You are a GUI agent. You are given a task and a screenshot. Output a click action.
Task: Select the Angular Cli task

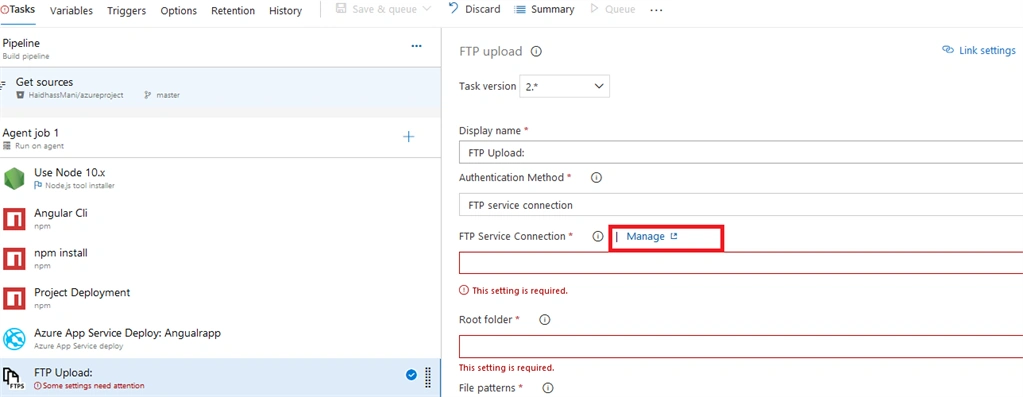(221, 218)
